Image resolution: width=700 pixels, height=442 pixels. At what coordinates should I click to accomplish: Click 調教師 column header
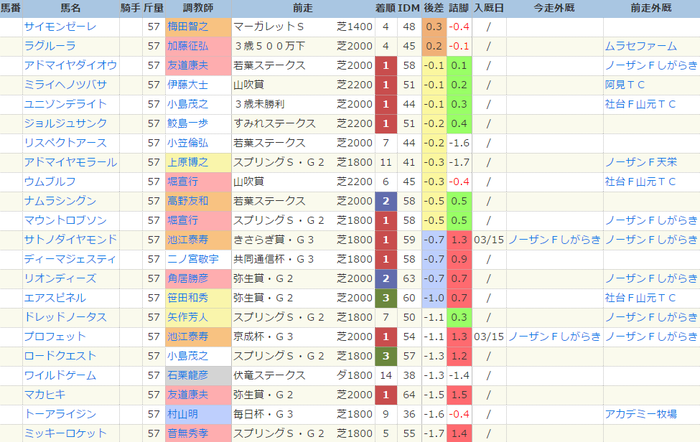coord(198,8)
